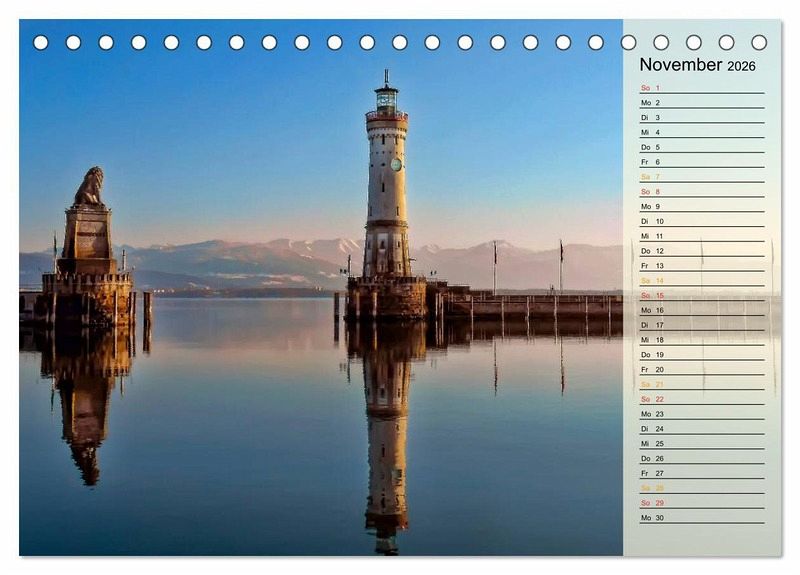Viewport: 800px width, 575px height.
Task: Select the Sunday 29 date row
Action: coord(701,503)
